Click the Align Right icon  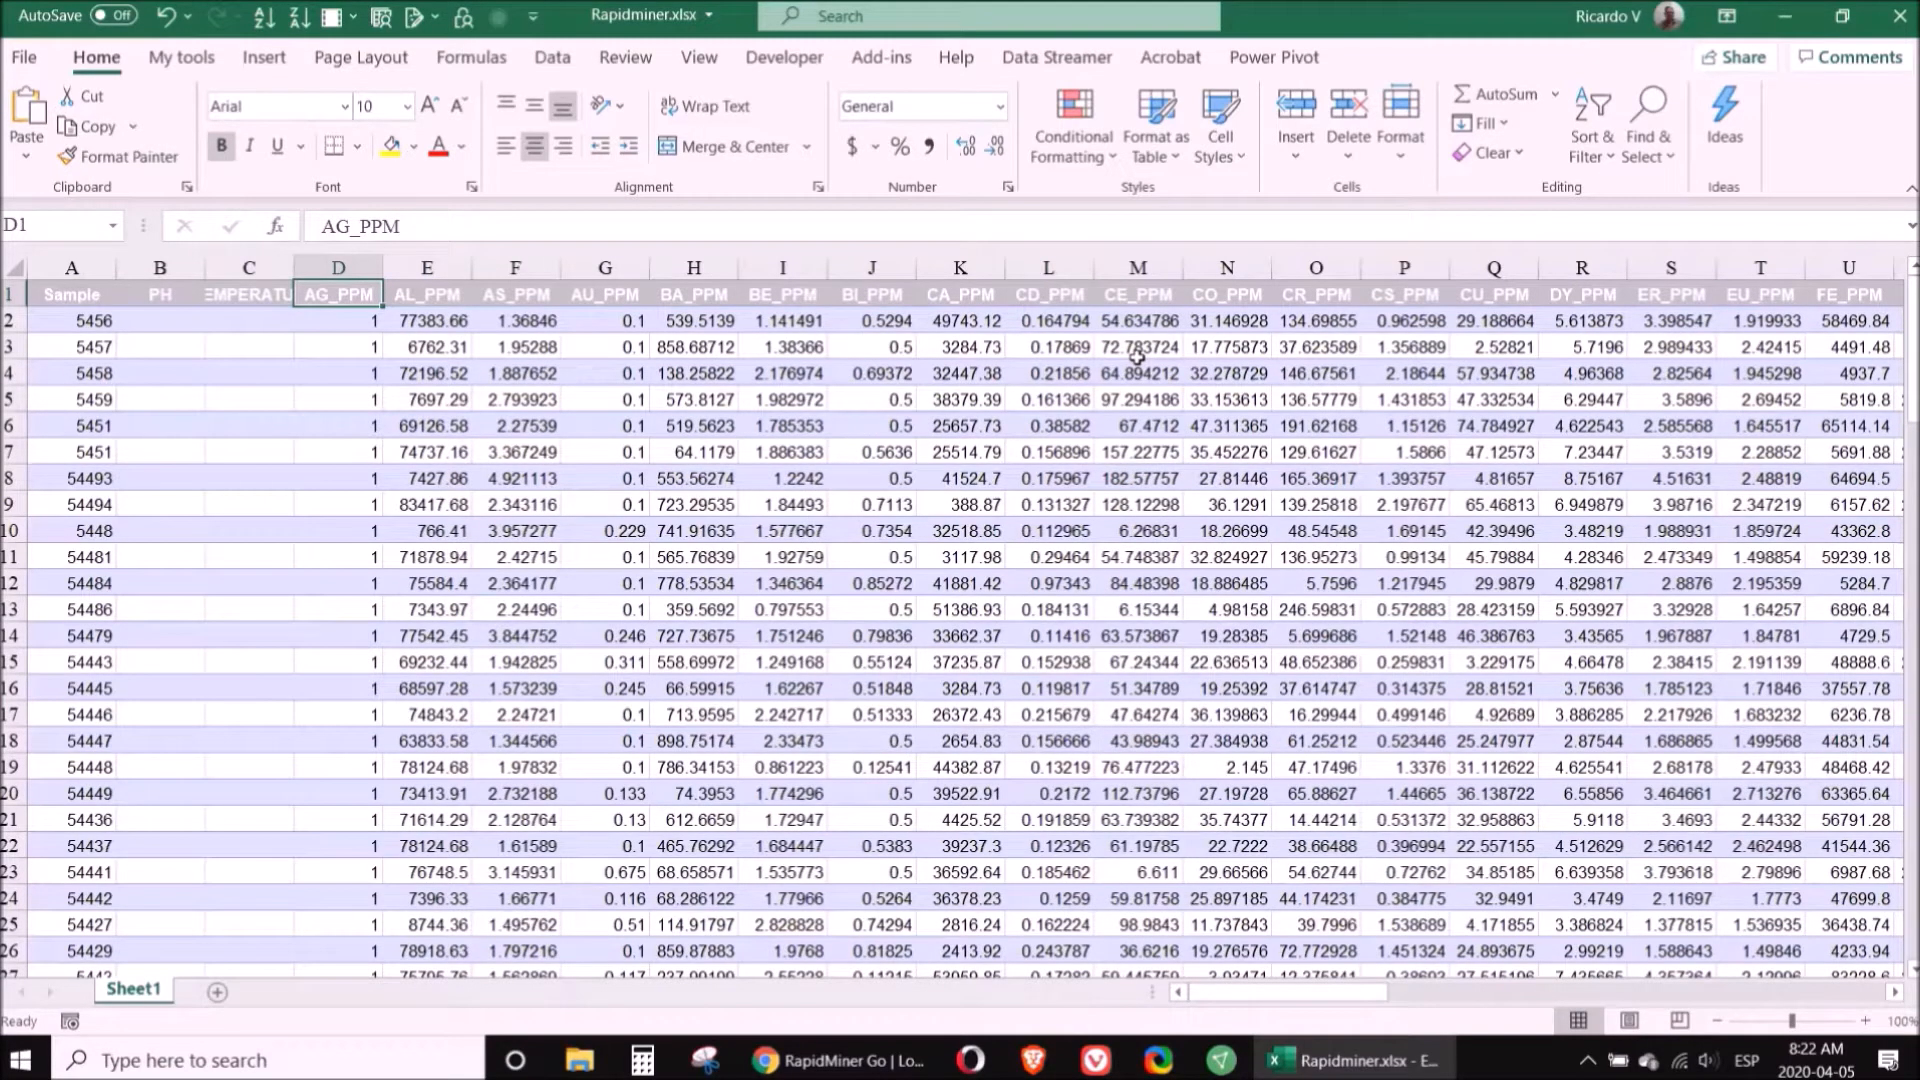[564, 146]
